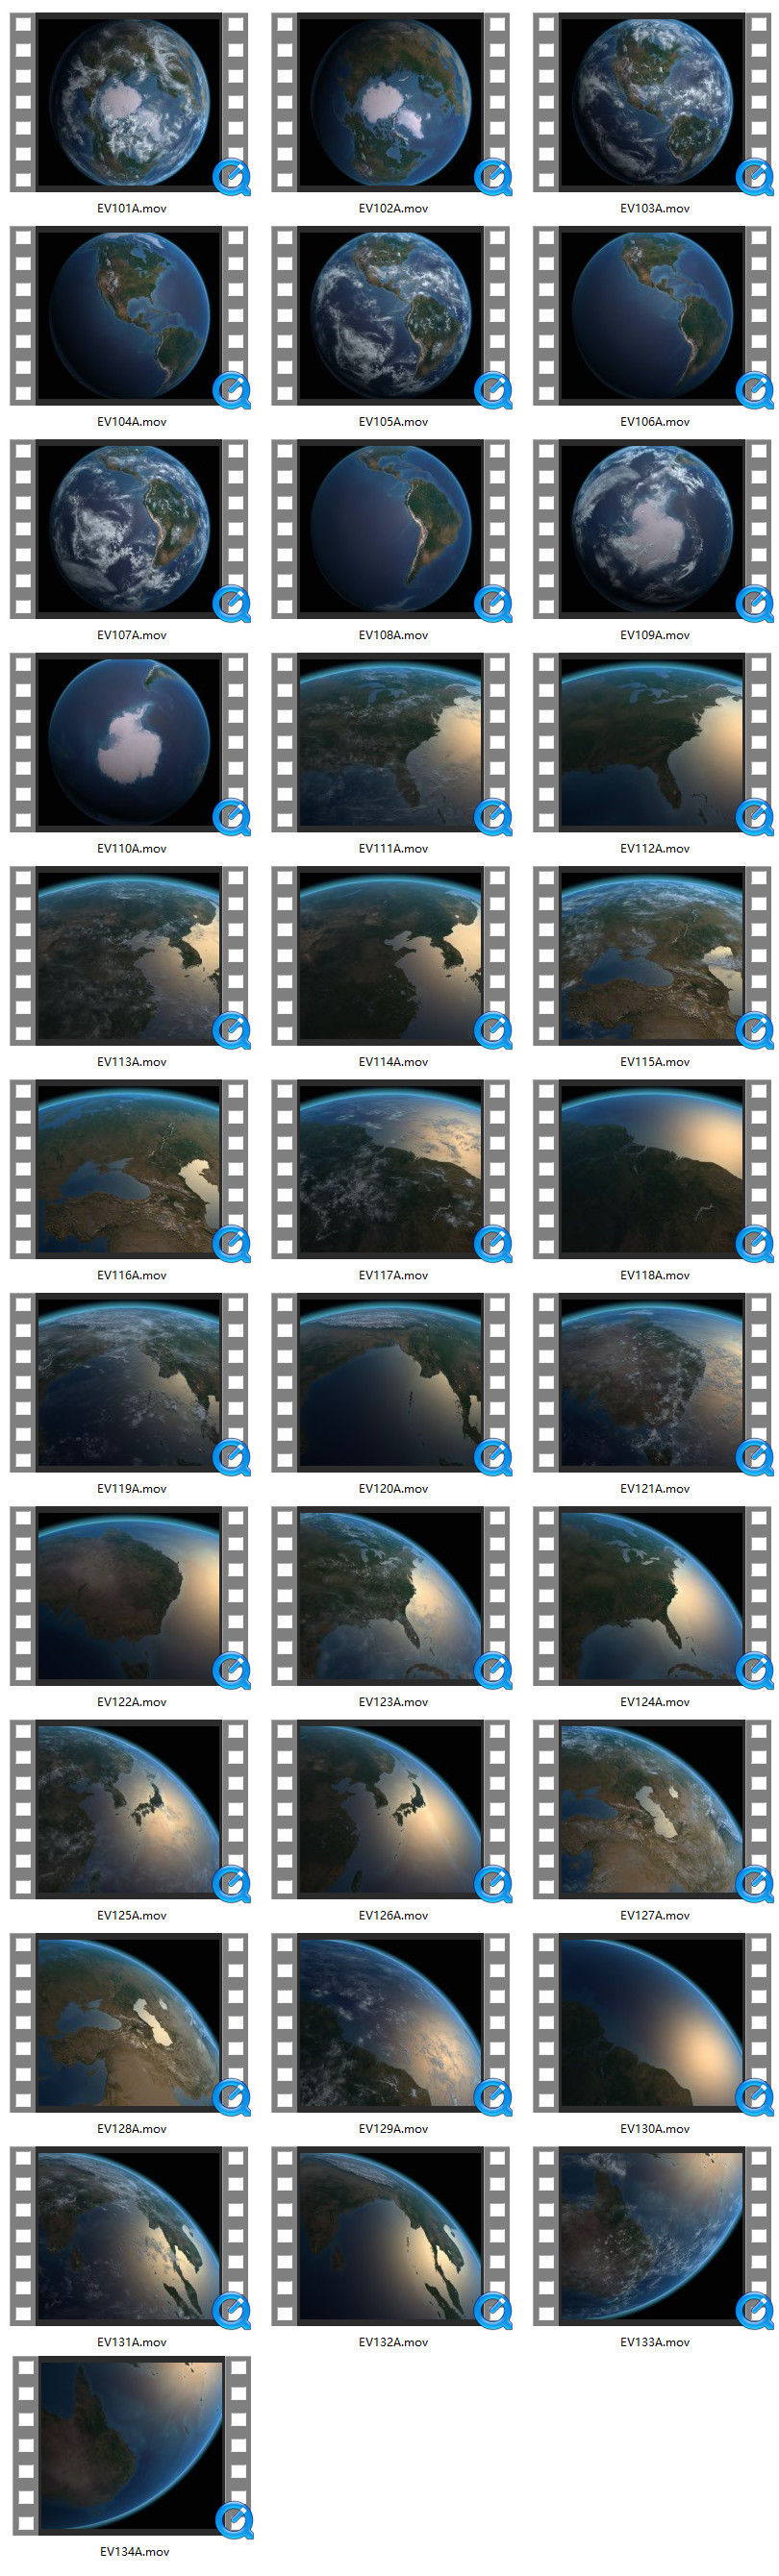
Task: Click the EV103A.mov film thumbnail
Action: click(x=652, y=102)
